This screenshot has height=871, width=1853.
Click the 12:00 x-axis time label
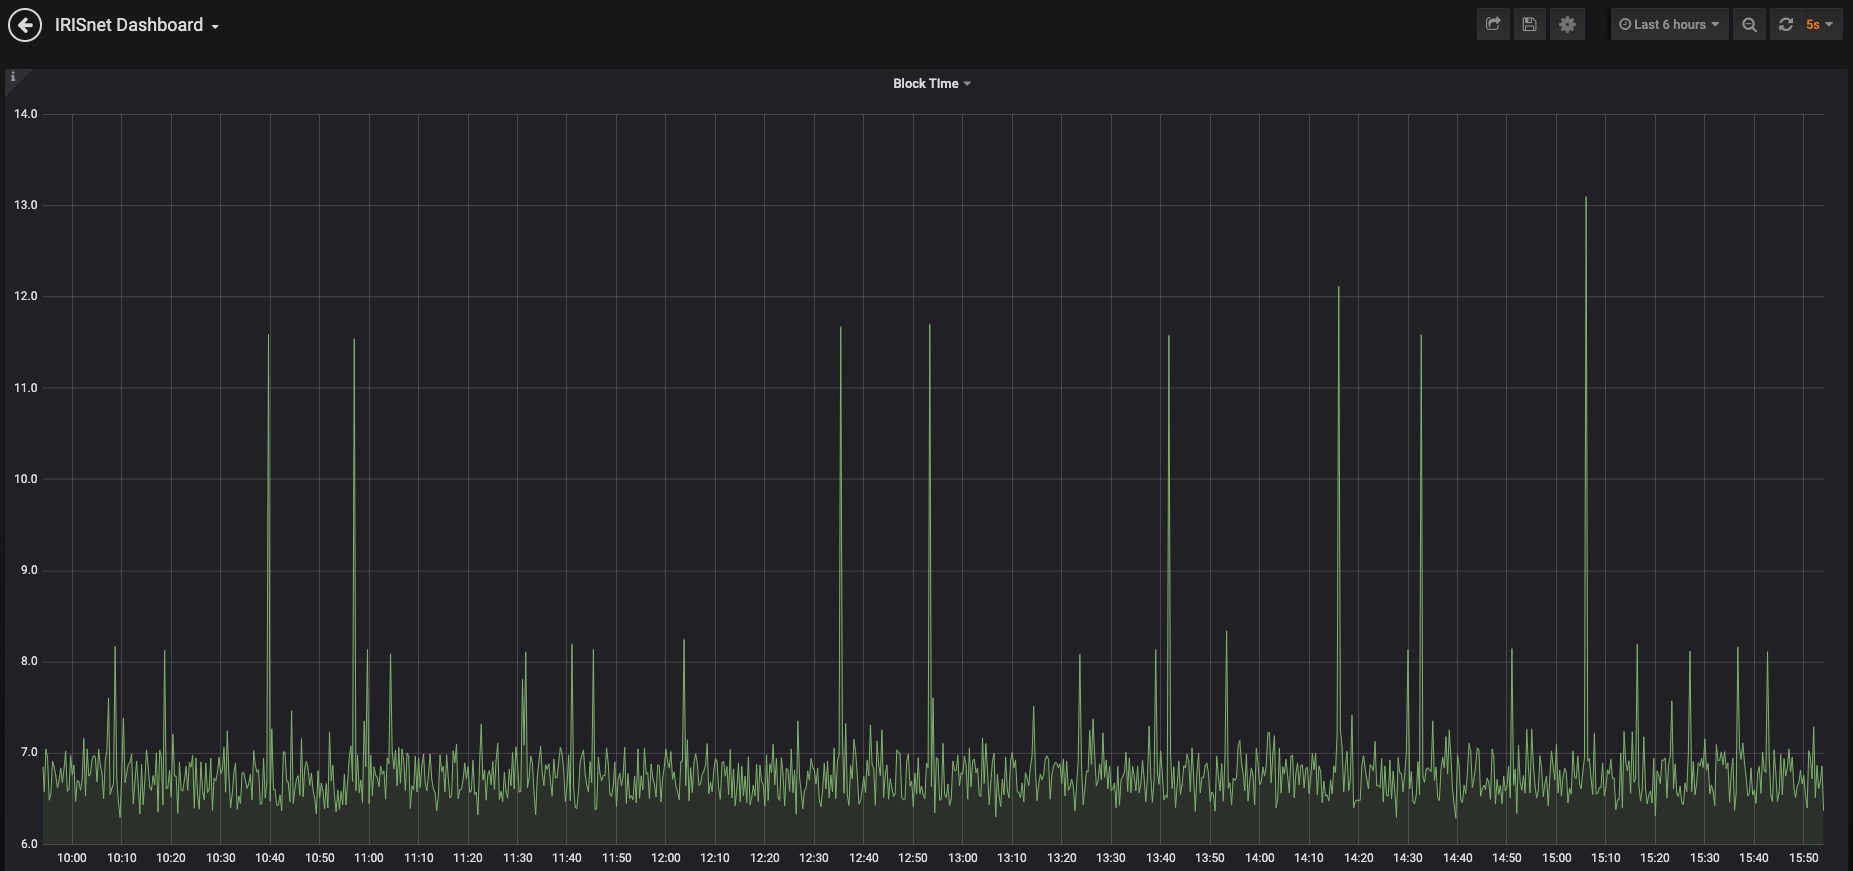point(666,858)
